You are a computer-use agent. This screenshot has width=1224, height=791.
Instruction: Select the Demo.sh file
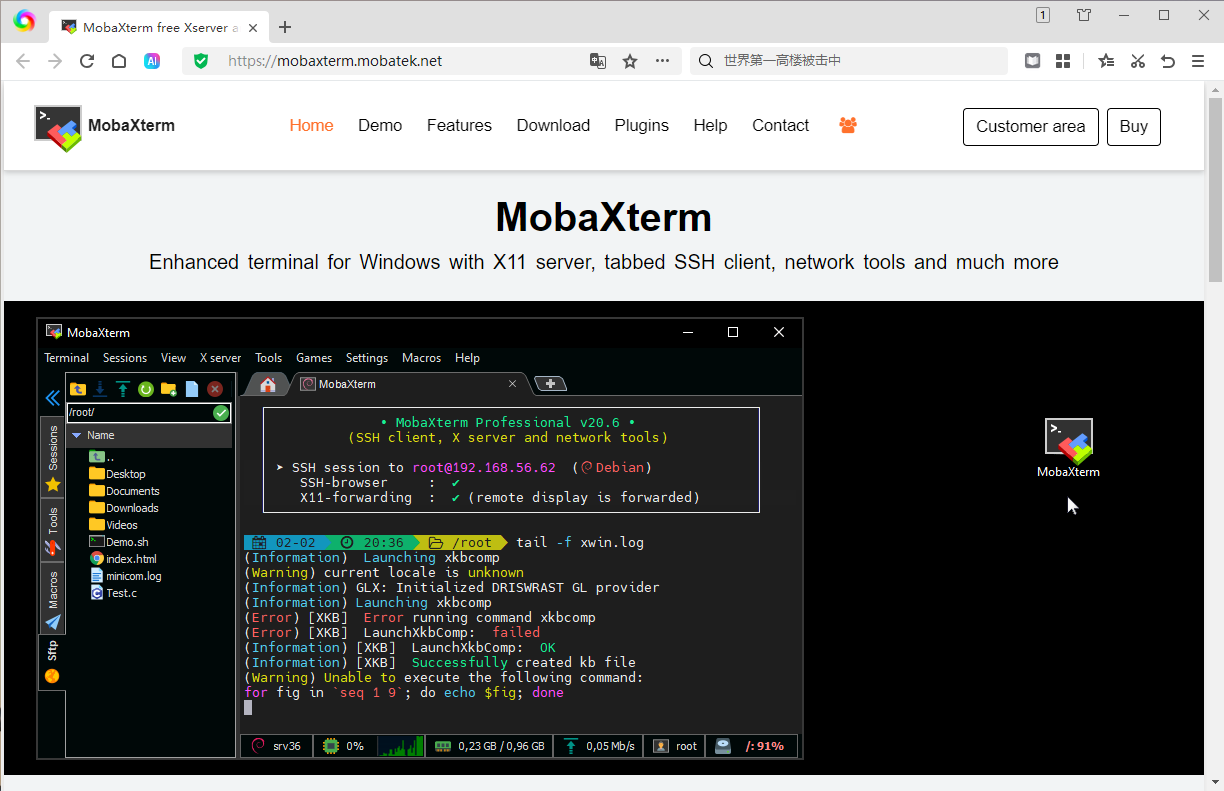[118, 542]
